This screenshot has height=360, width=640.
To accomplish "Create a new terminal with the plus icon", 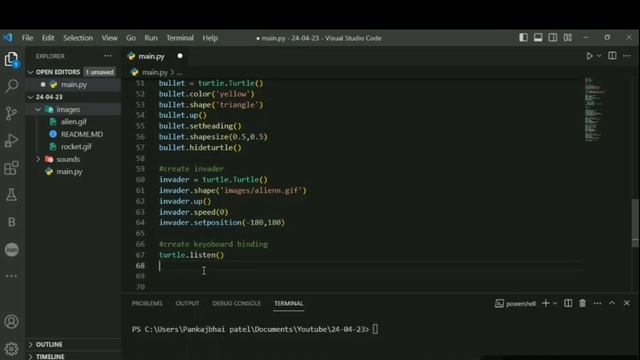I will (x=545, y=303).
